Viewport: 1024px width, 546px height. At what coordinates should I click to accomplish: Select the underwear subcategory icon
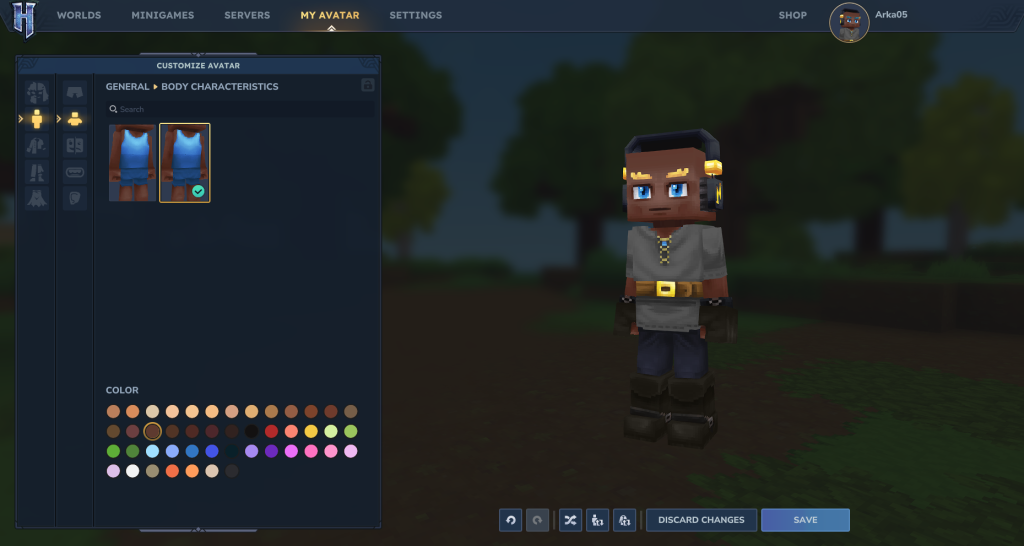(x=75, y=93)
